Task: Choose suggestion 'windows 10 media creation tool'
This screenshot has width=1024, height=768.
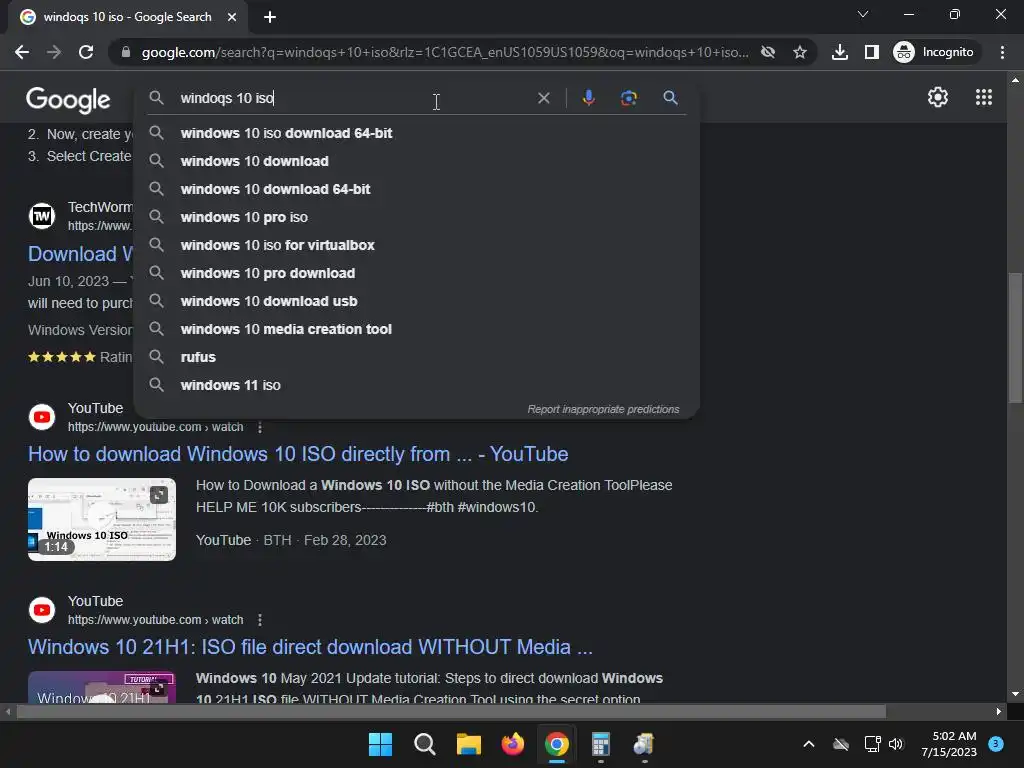Action: 417,330
